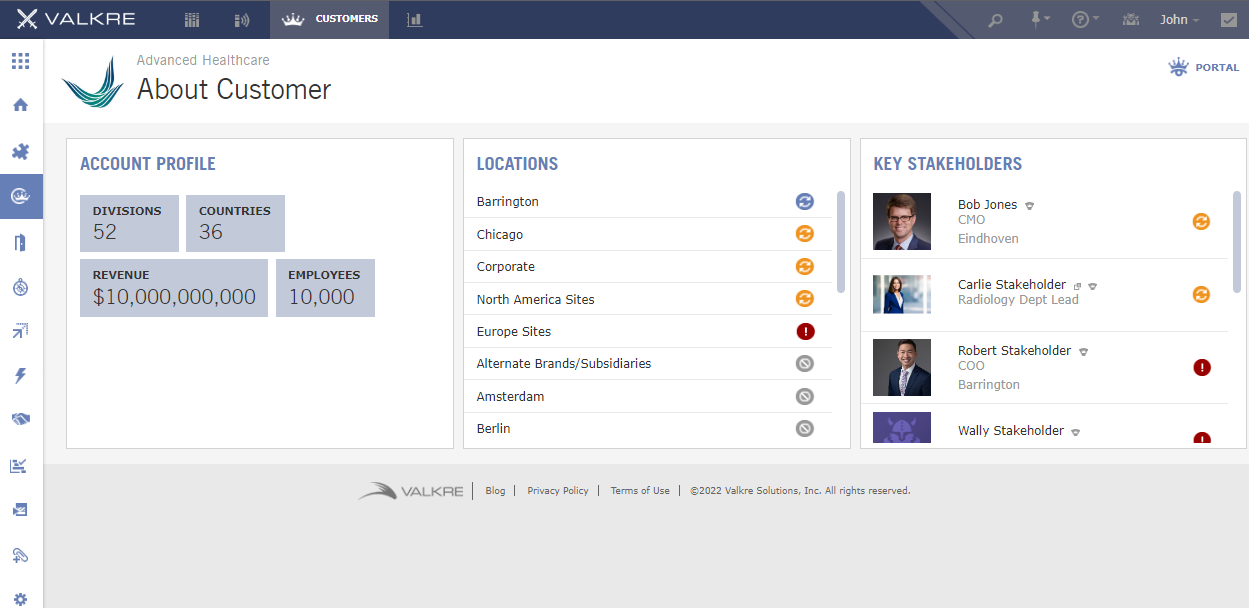Click the Amsterdam grey disabled status icon
Viewport: 1249px width, 608px height.
tap(805, 396)
